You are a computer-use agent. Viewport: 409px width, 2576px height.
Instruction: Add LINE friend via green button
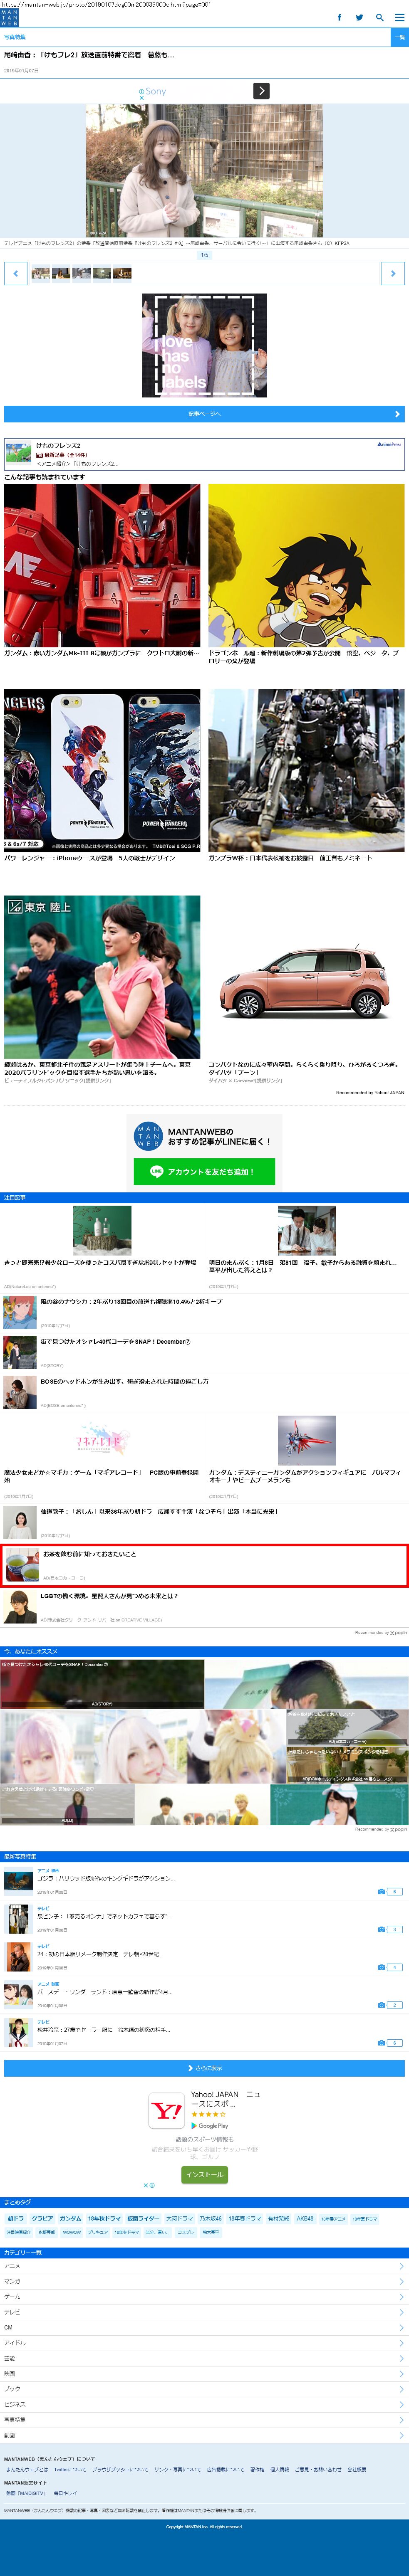[204, 1171]
